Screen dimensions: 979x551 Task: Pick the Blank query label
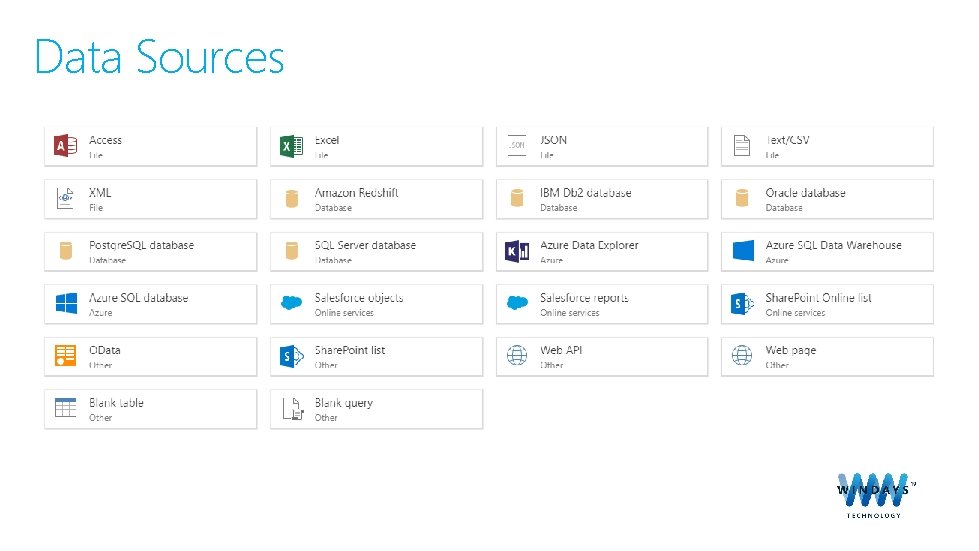344,403
